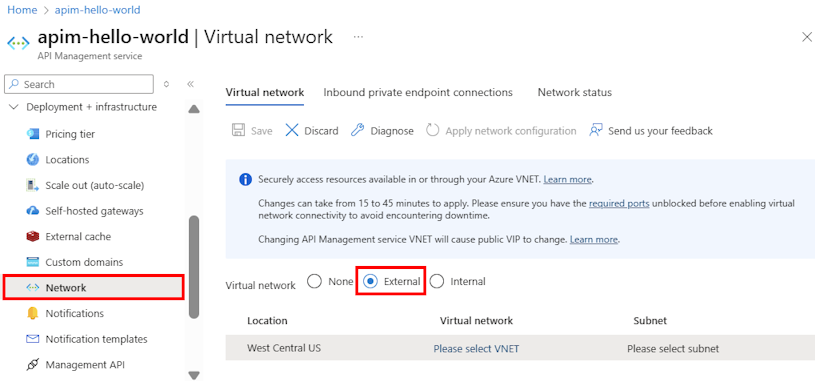This screenshot has width=815, height=381.
Task: Click the Custom domains icon
Action: coord(33,262)
